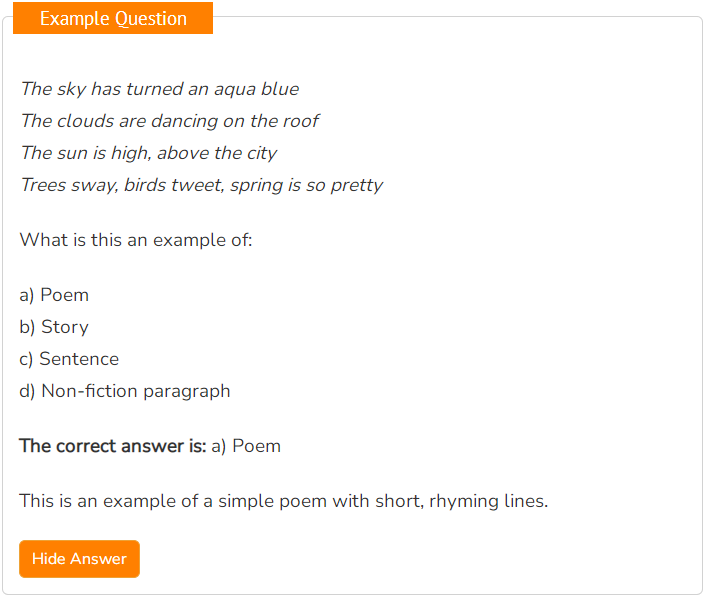Click the word 'Answer' on the orange button
The image size is (705, 597).
click(x=98, y=559)
